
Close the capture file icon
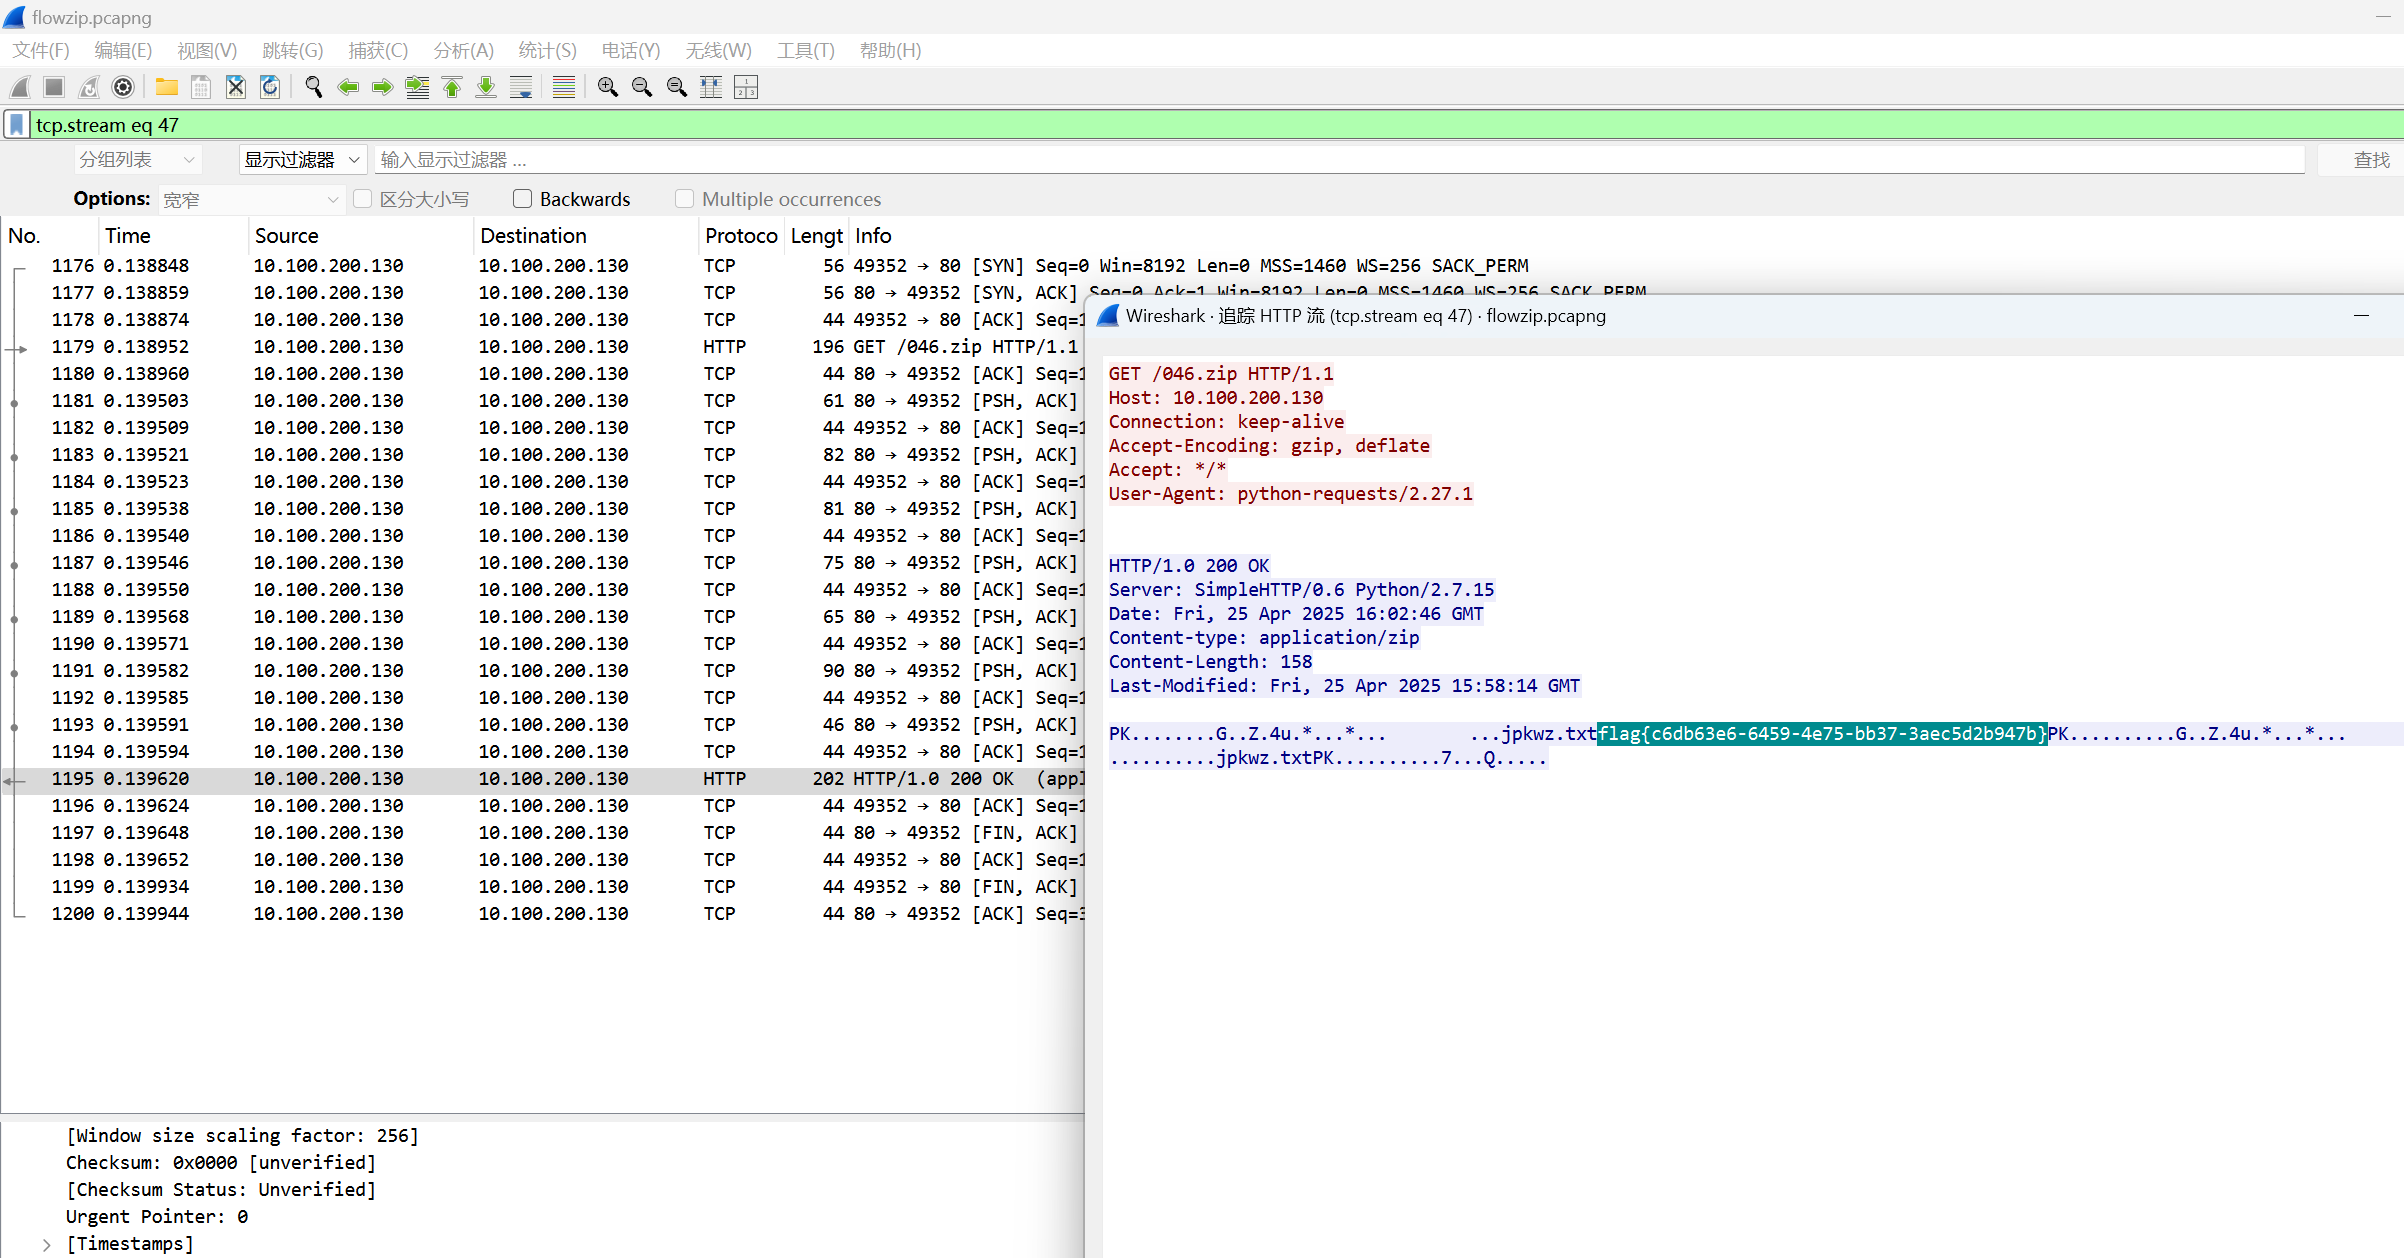click(x=235, y=88)
